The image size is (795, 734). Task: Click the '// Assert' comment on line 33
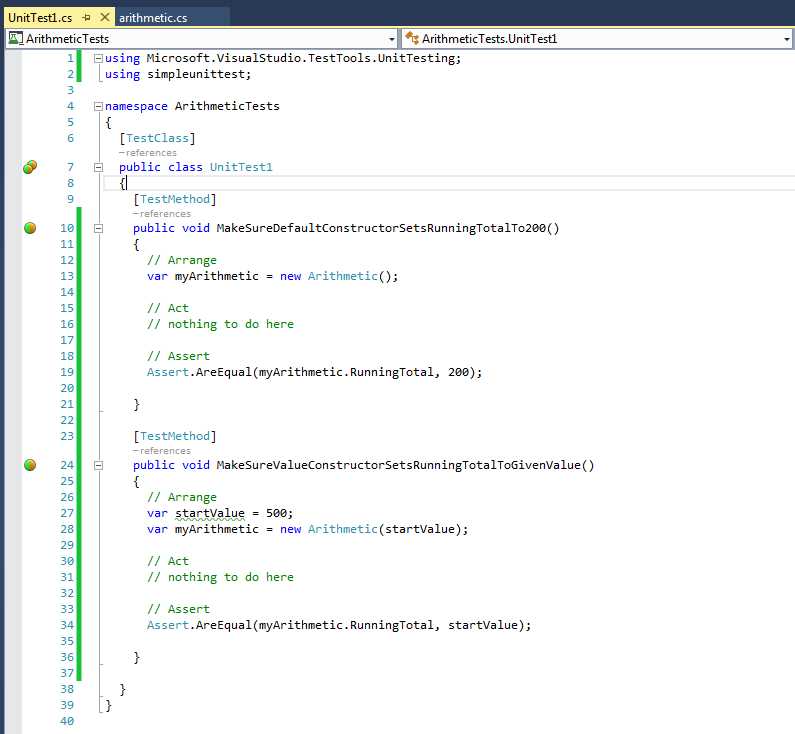(x=178, y=609)
